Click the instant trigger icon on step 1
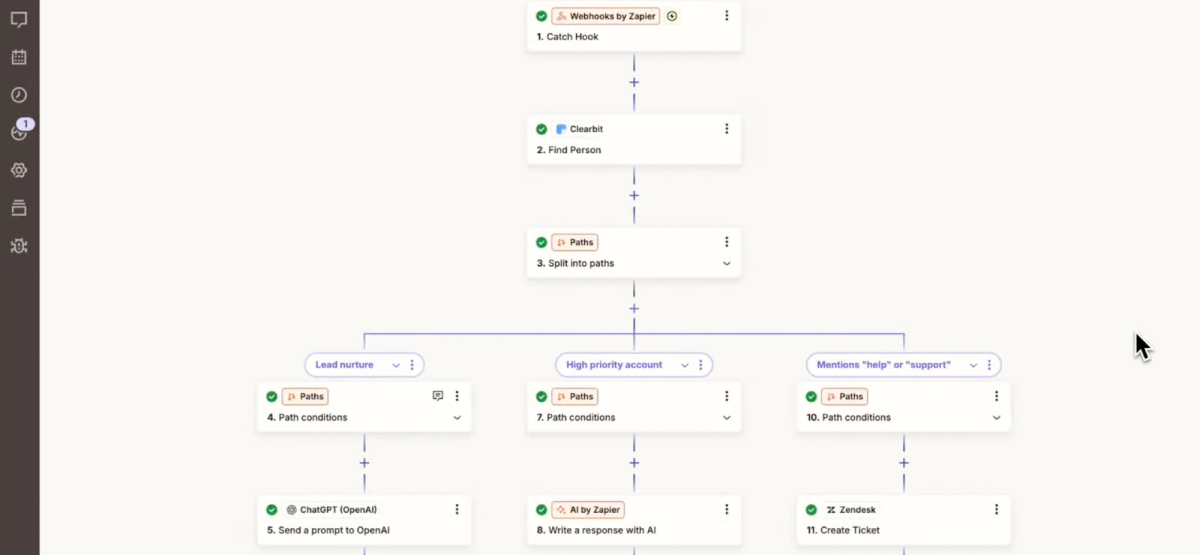Viewport: 1200px width, 555px height. (672, 16)
